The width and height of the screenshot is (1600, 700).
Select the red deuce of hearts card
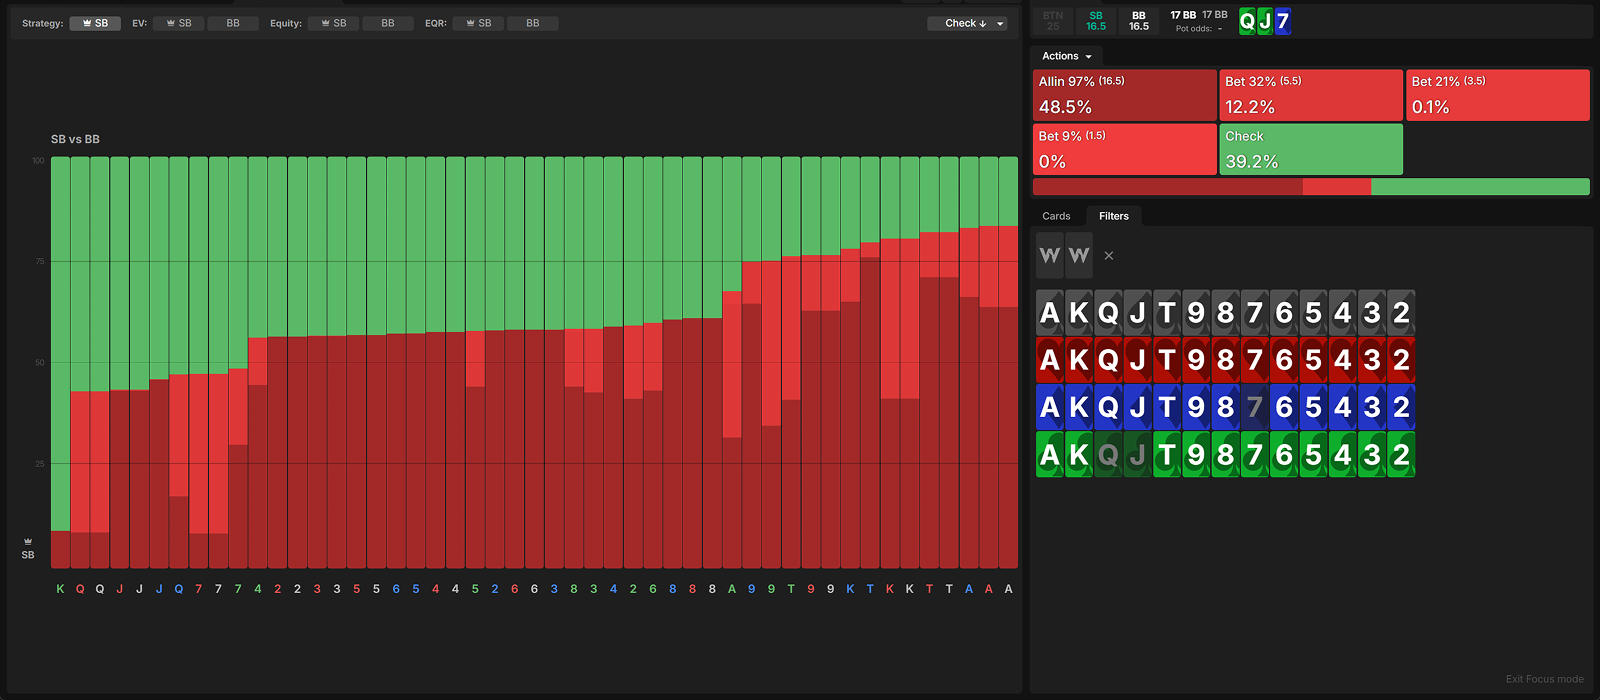pyautogui.click(x=1401, y=360)
